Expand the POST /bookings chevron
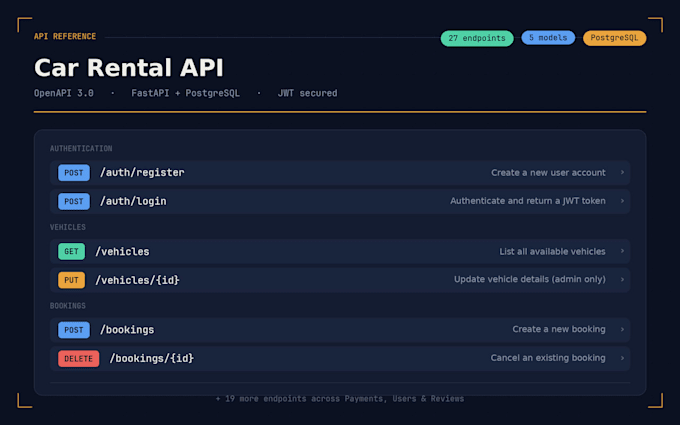The image size is (680, 425). pos(622,330)
